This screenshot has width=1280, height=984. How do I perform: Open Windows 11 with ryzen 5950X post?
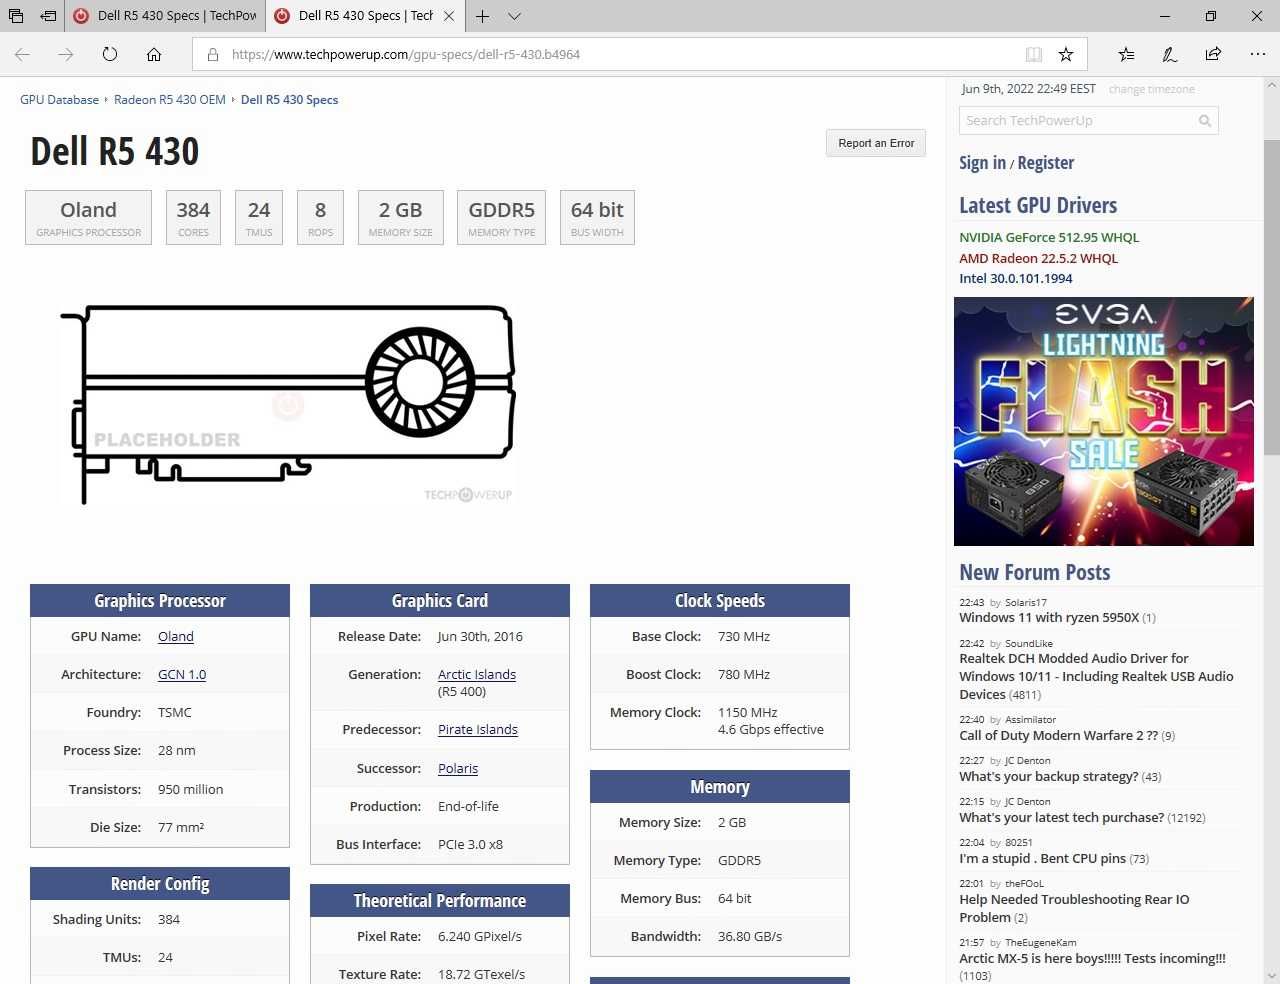tap(1049, 618)
